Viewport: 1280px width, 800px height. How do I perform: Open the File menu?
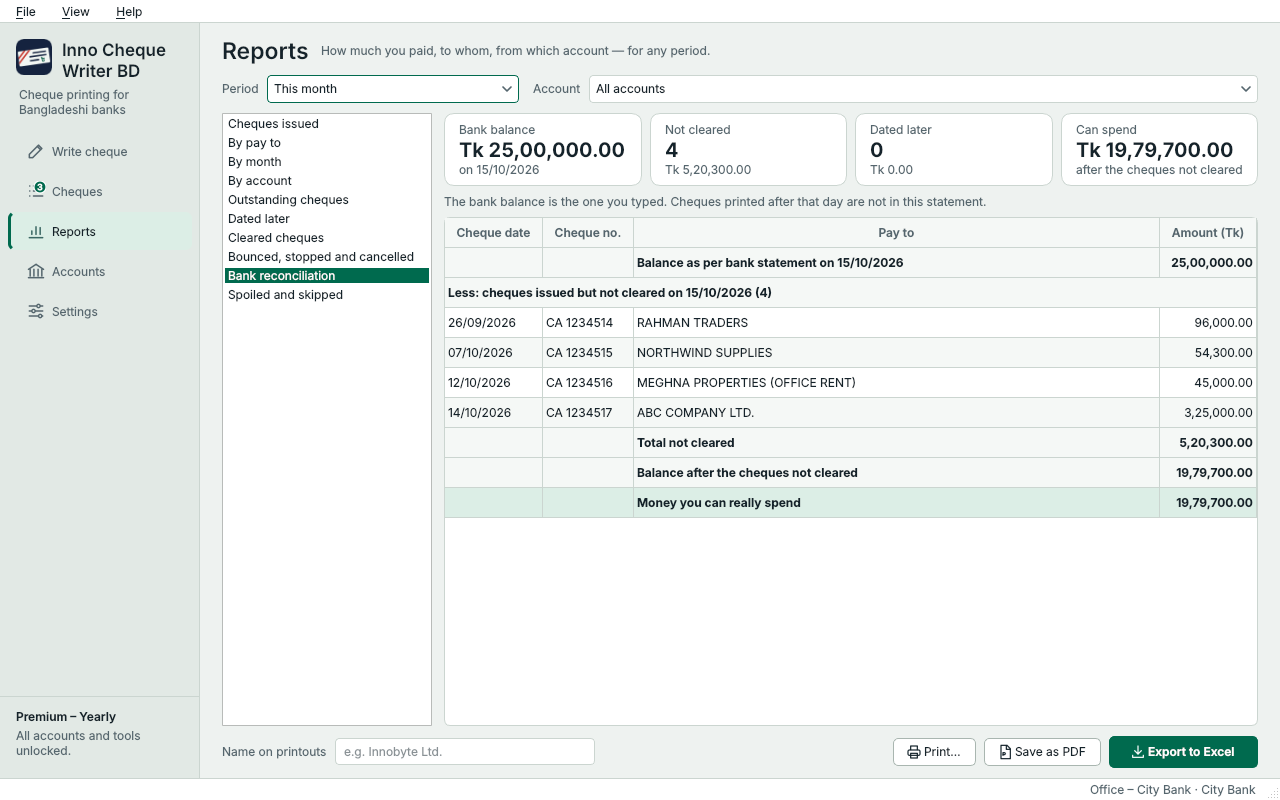click(26, 12)
